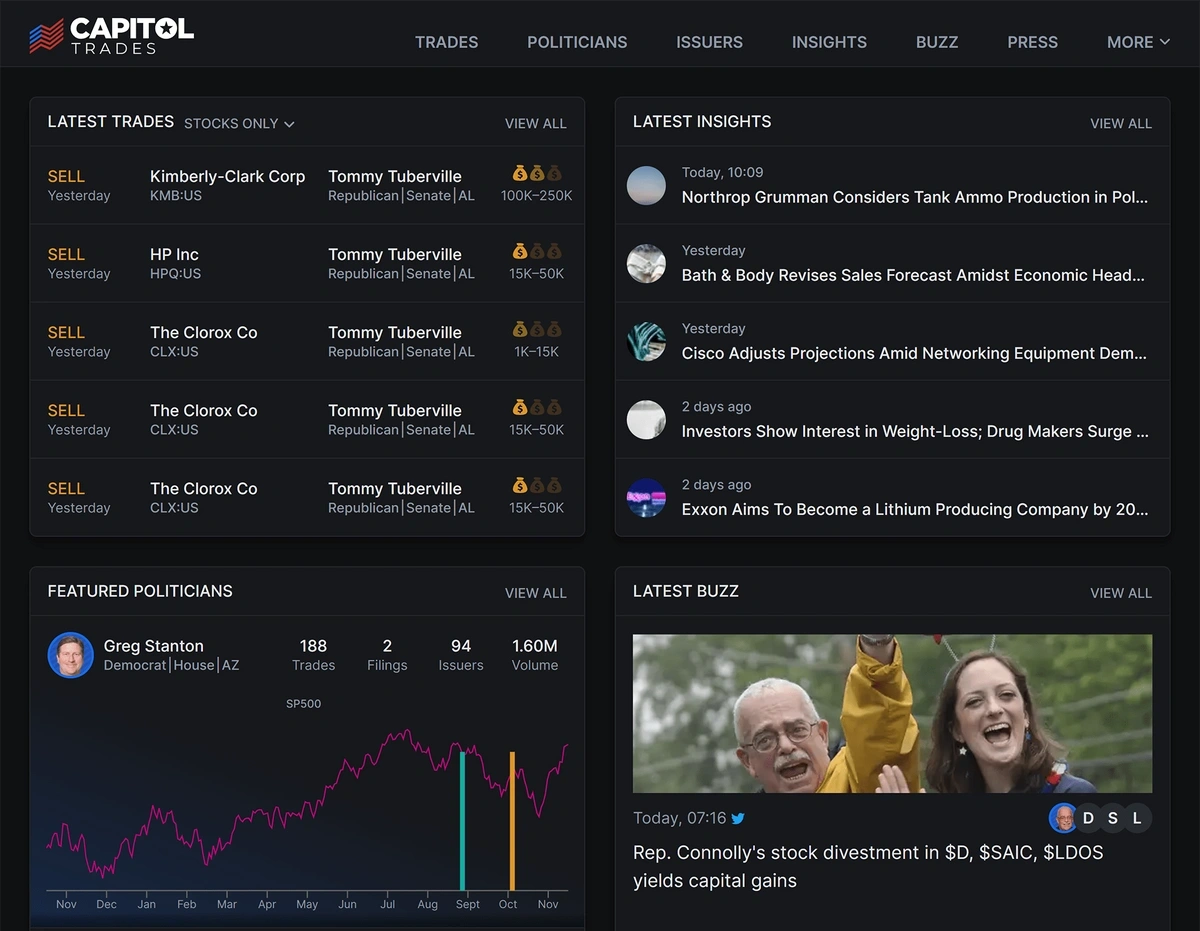Viewport: 1200px width, 931px height.
Task: Click money bag icons for 100K–250K trade
Action: (537, 173)
